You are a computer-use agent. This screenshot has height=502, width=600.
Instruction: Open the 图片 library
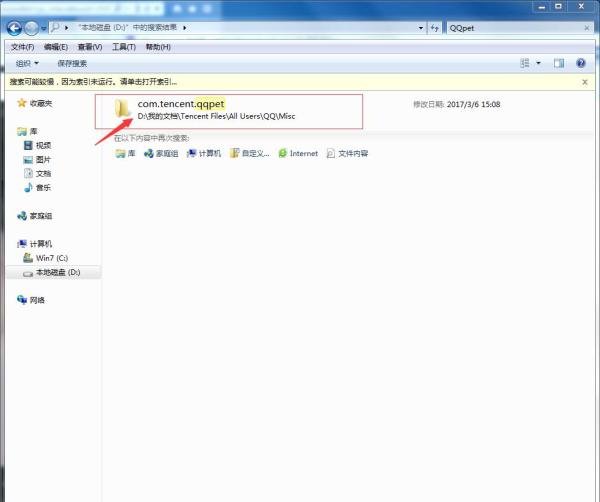[43, 160]
